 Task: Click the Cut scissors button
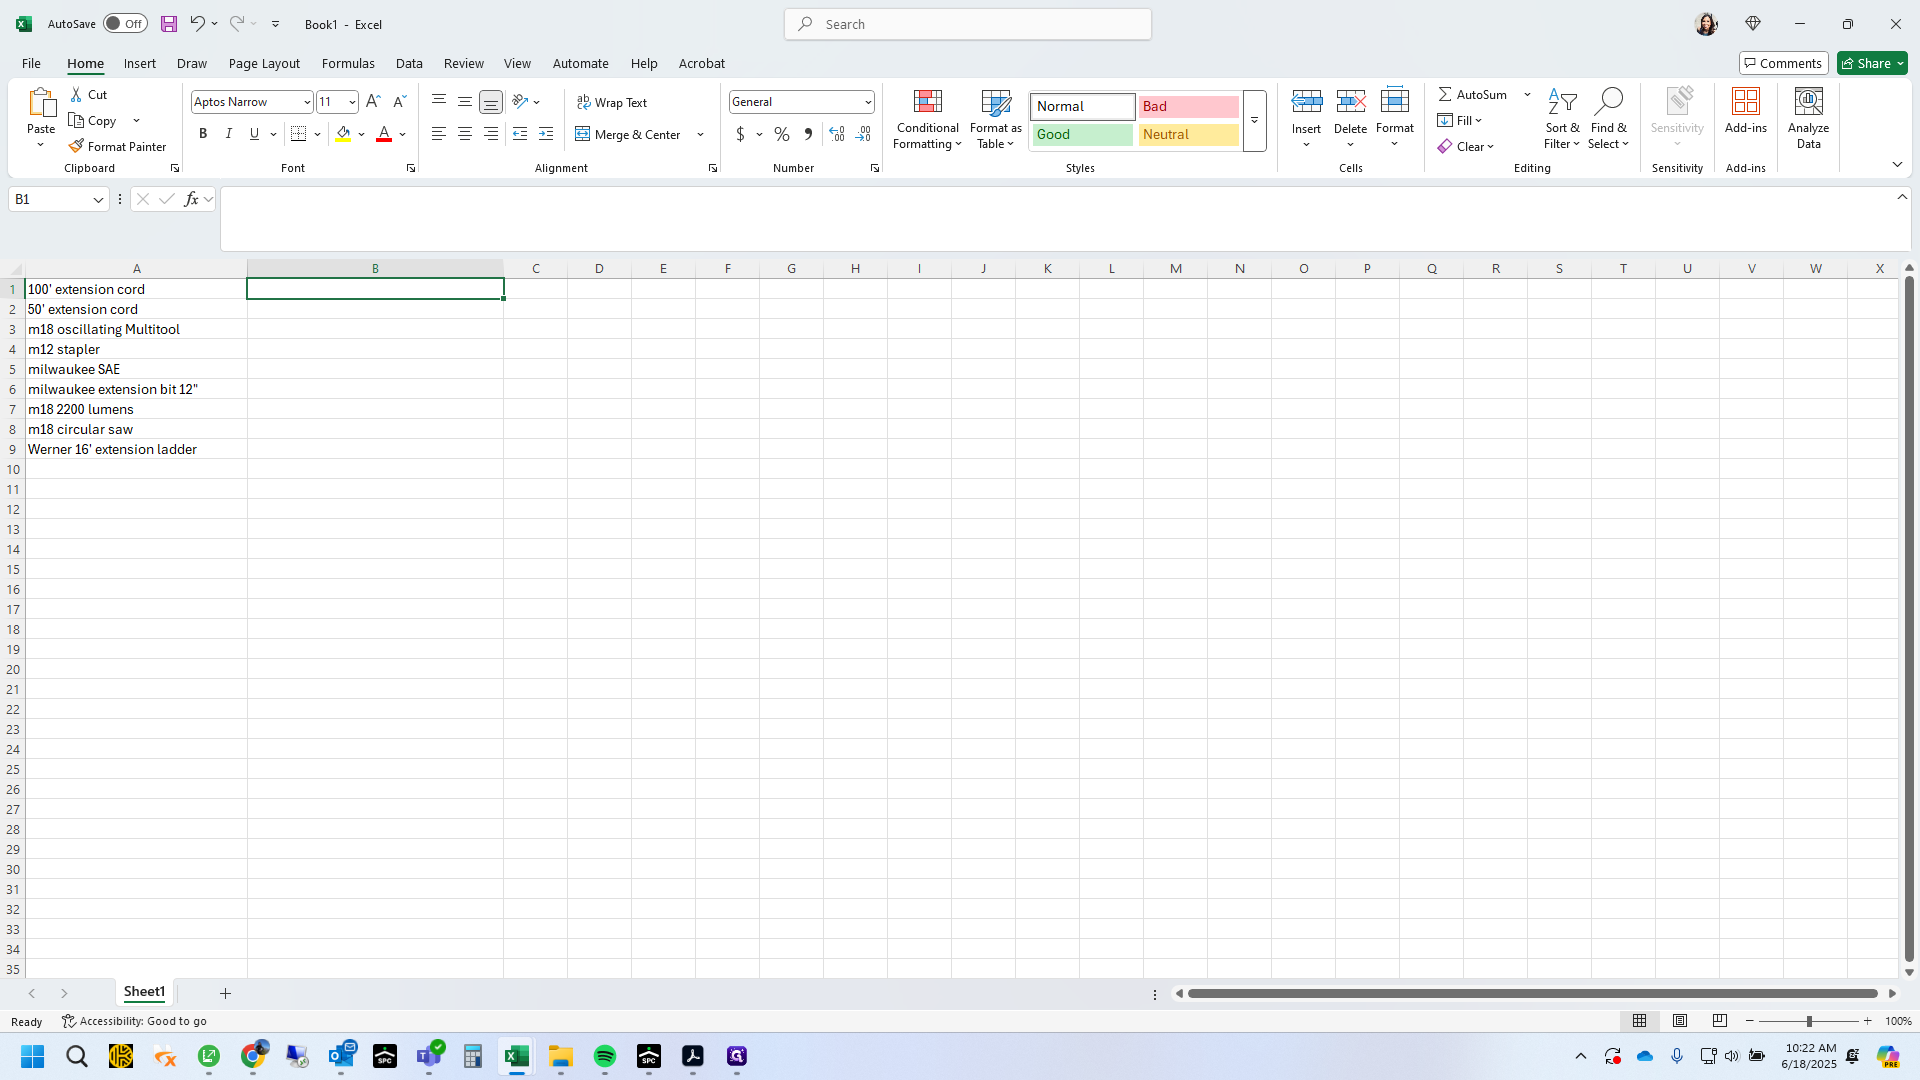point(89,94)
